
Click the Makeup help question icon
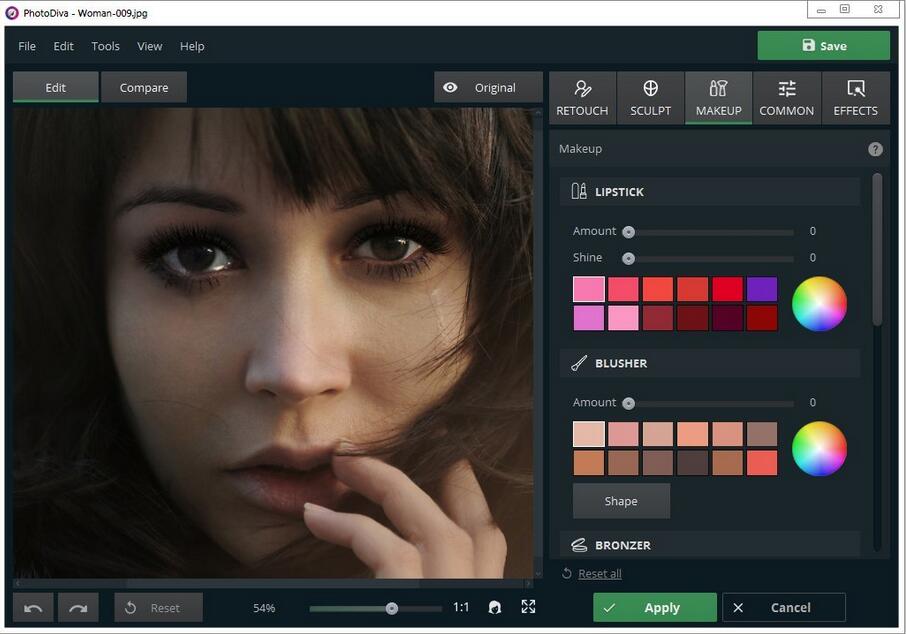point(875,149)
